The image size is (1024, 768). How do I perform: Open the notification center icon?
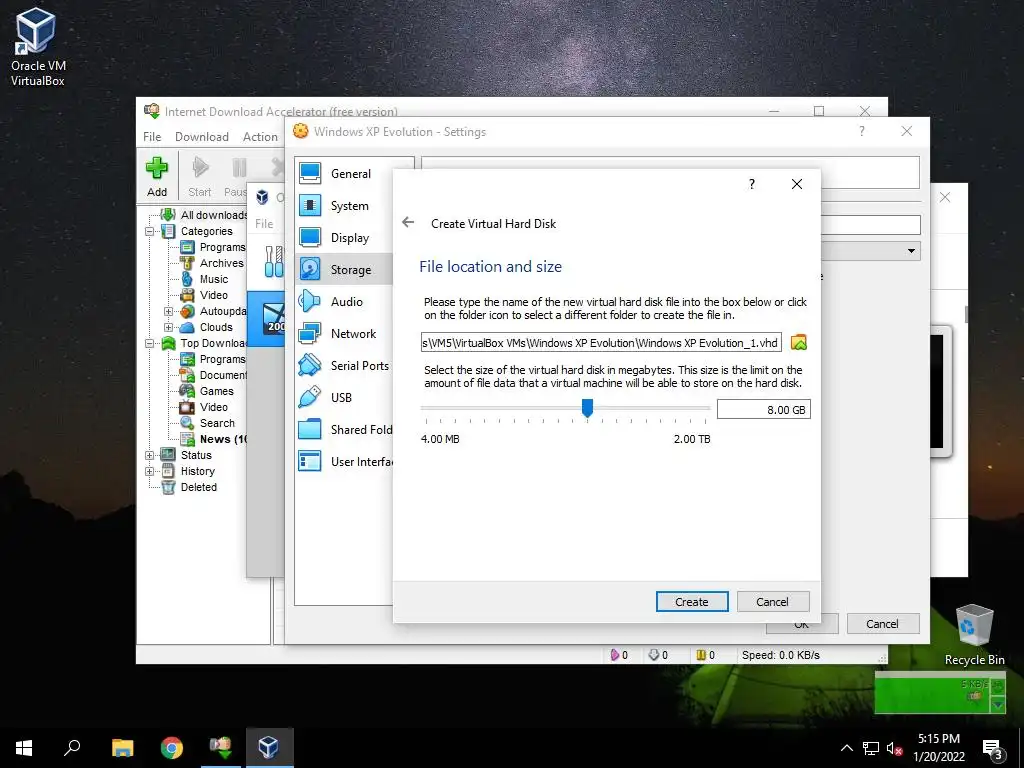coord(993,748)
